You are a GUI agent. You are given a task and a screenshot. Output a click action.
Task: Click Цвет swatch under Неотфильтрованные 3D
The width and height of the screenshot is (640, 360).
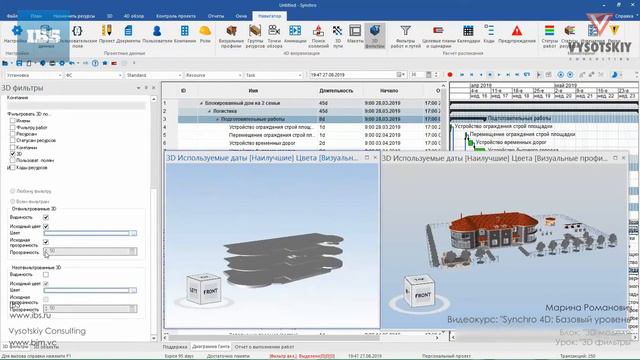[x=90, y=290]
